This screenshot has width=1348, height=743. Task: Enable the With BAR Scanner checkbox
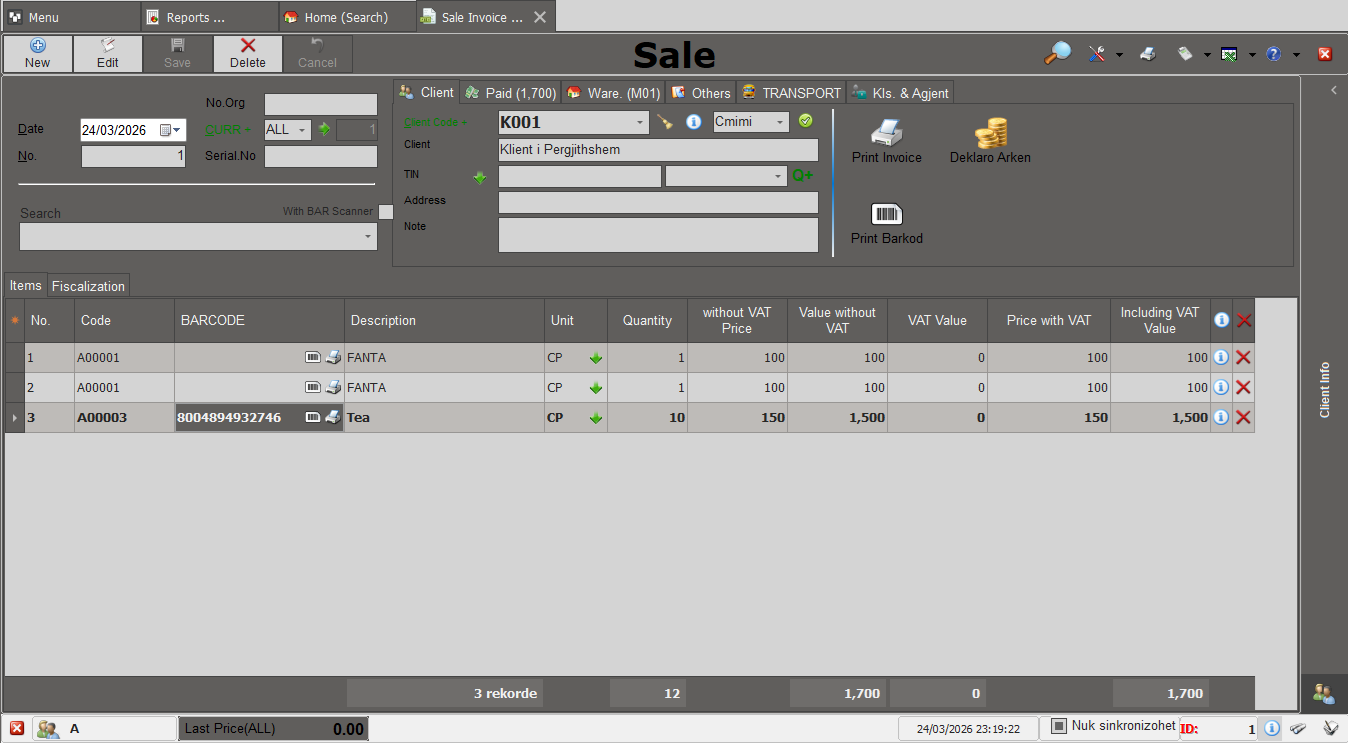pos(386,211)
